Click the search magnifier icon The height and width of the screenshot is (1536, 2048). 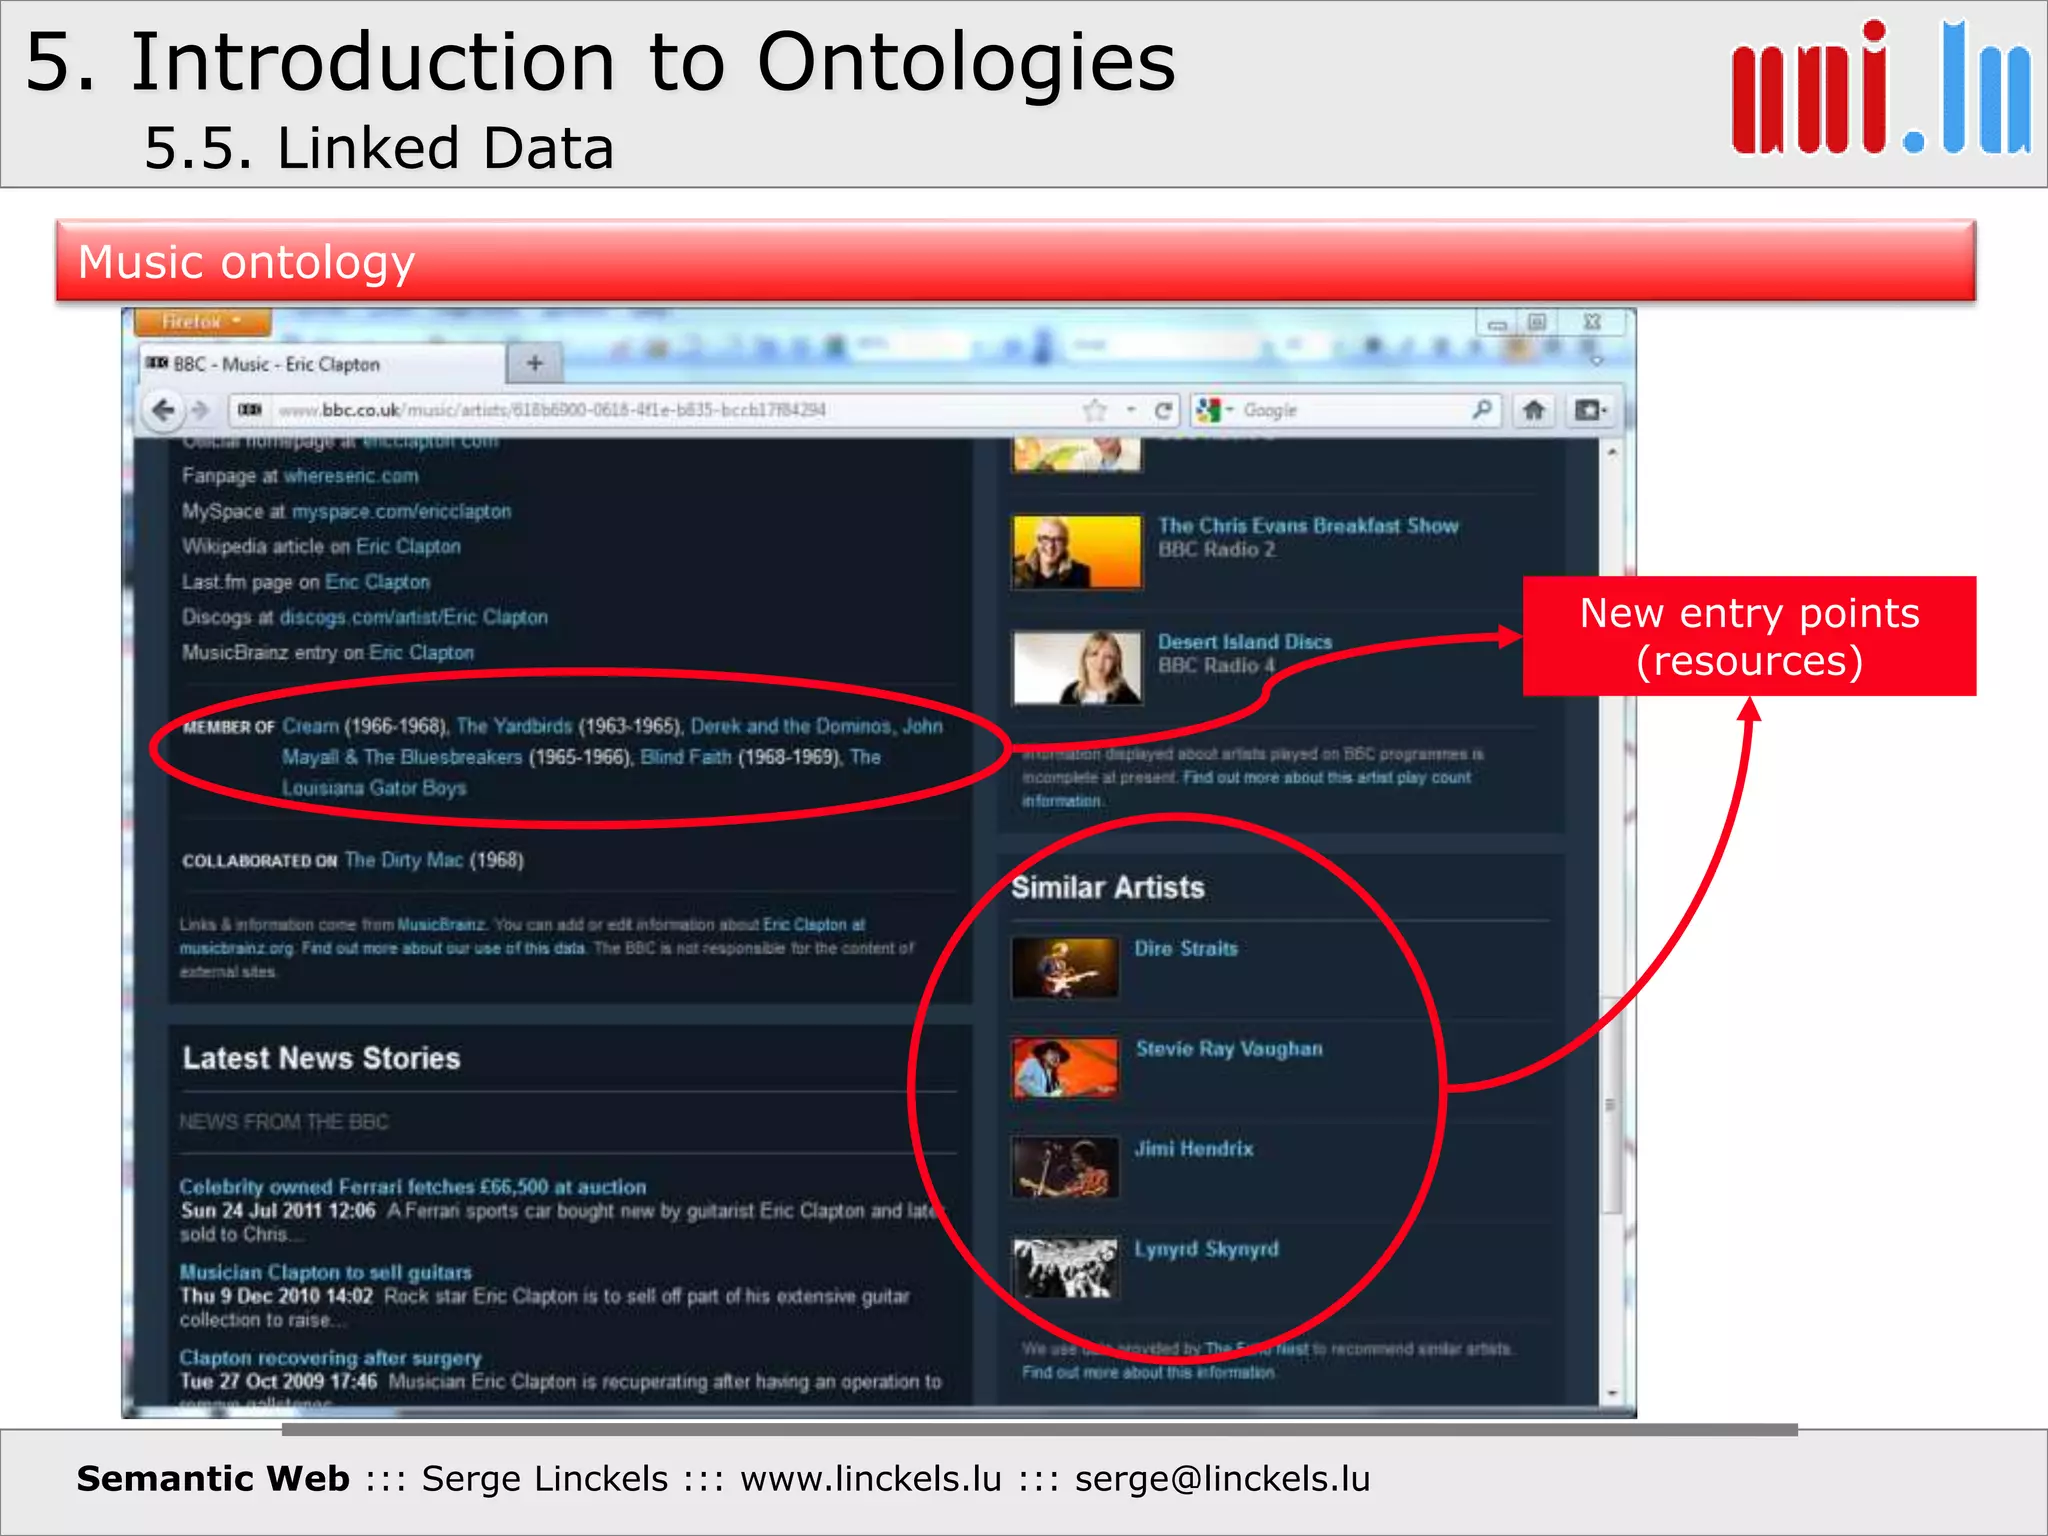click(1482, 410)
